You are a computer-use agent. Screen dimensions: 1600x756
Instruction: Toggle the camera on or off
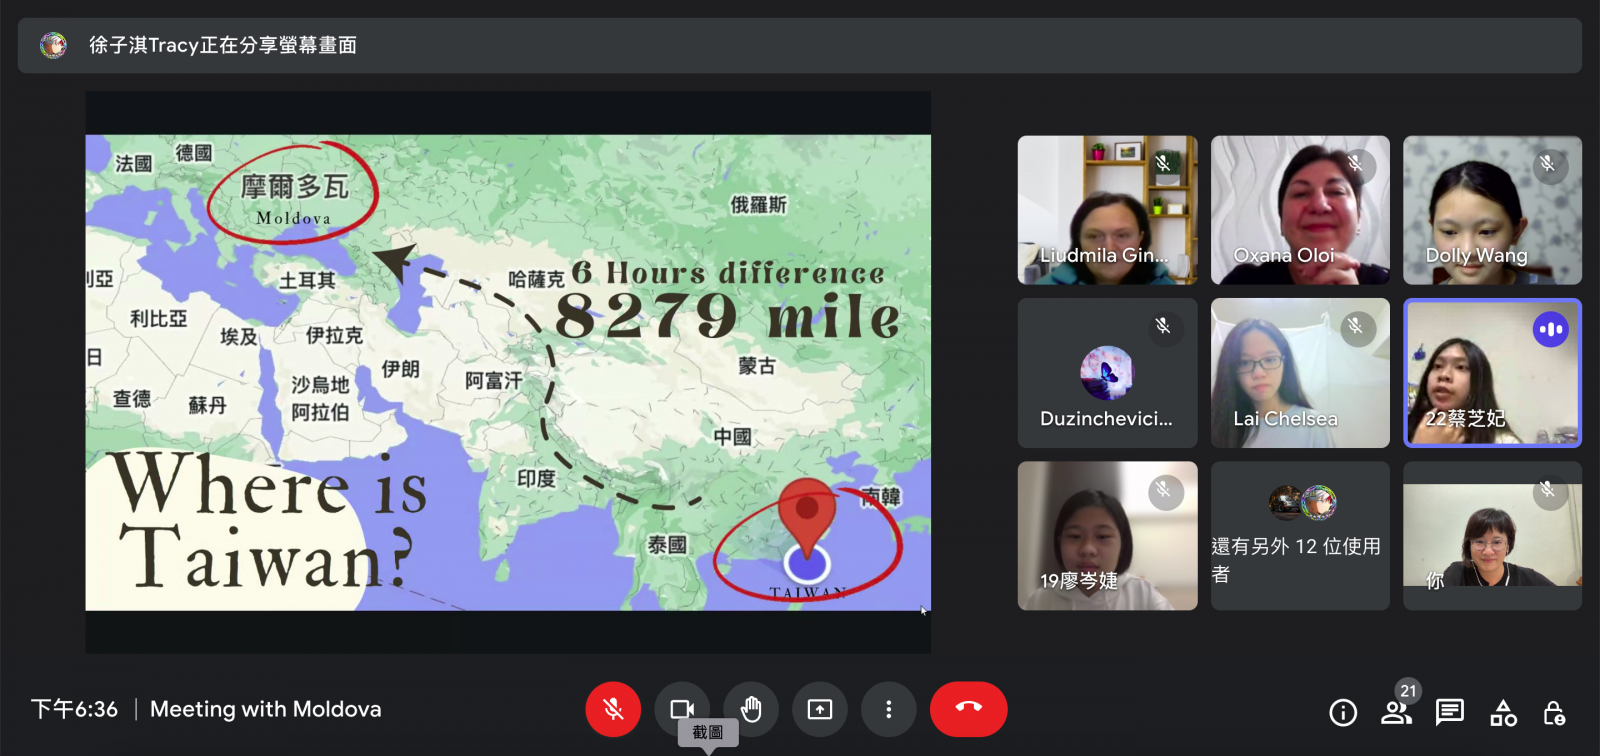point(682,709)
